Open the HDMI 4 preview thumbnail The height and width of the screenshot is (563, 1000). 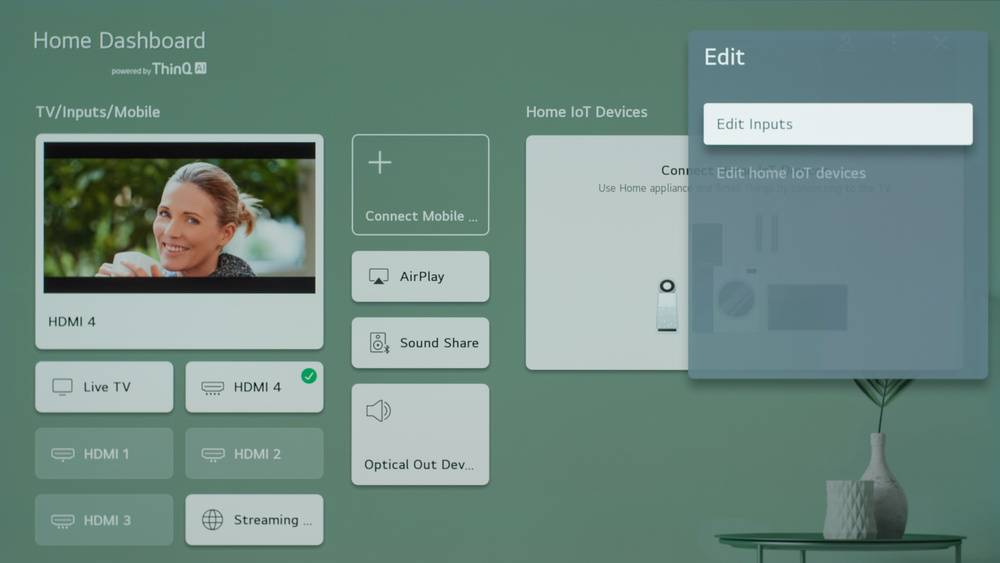click(x=179, y=217)
